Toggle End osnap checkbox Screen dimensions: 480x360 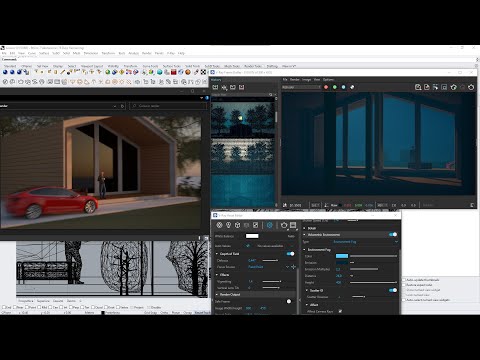pyautogui.click(x=4, y=307)
